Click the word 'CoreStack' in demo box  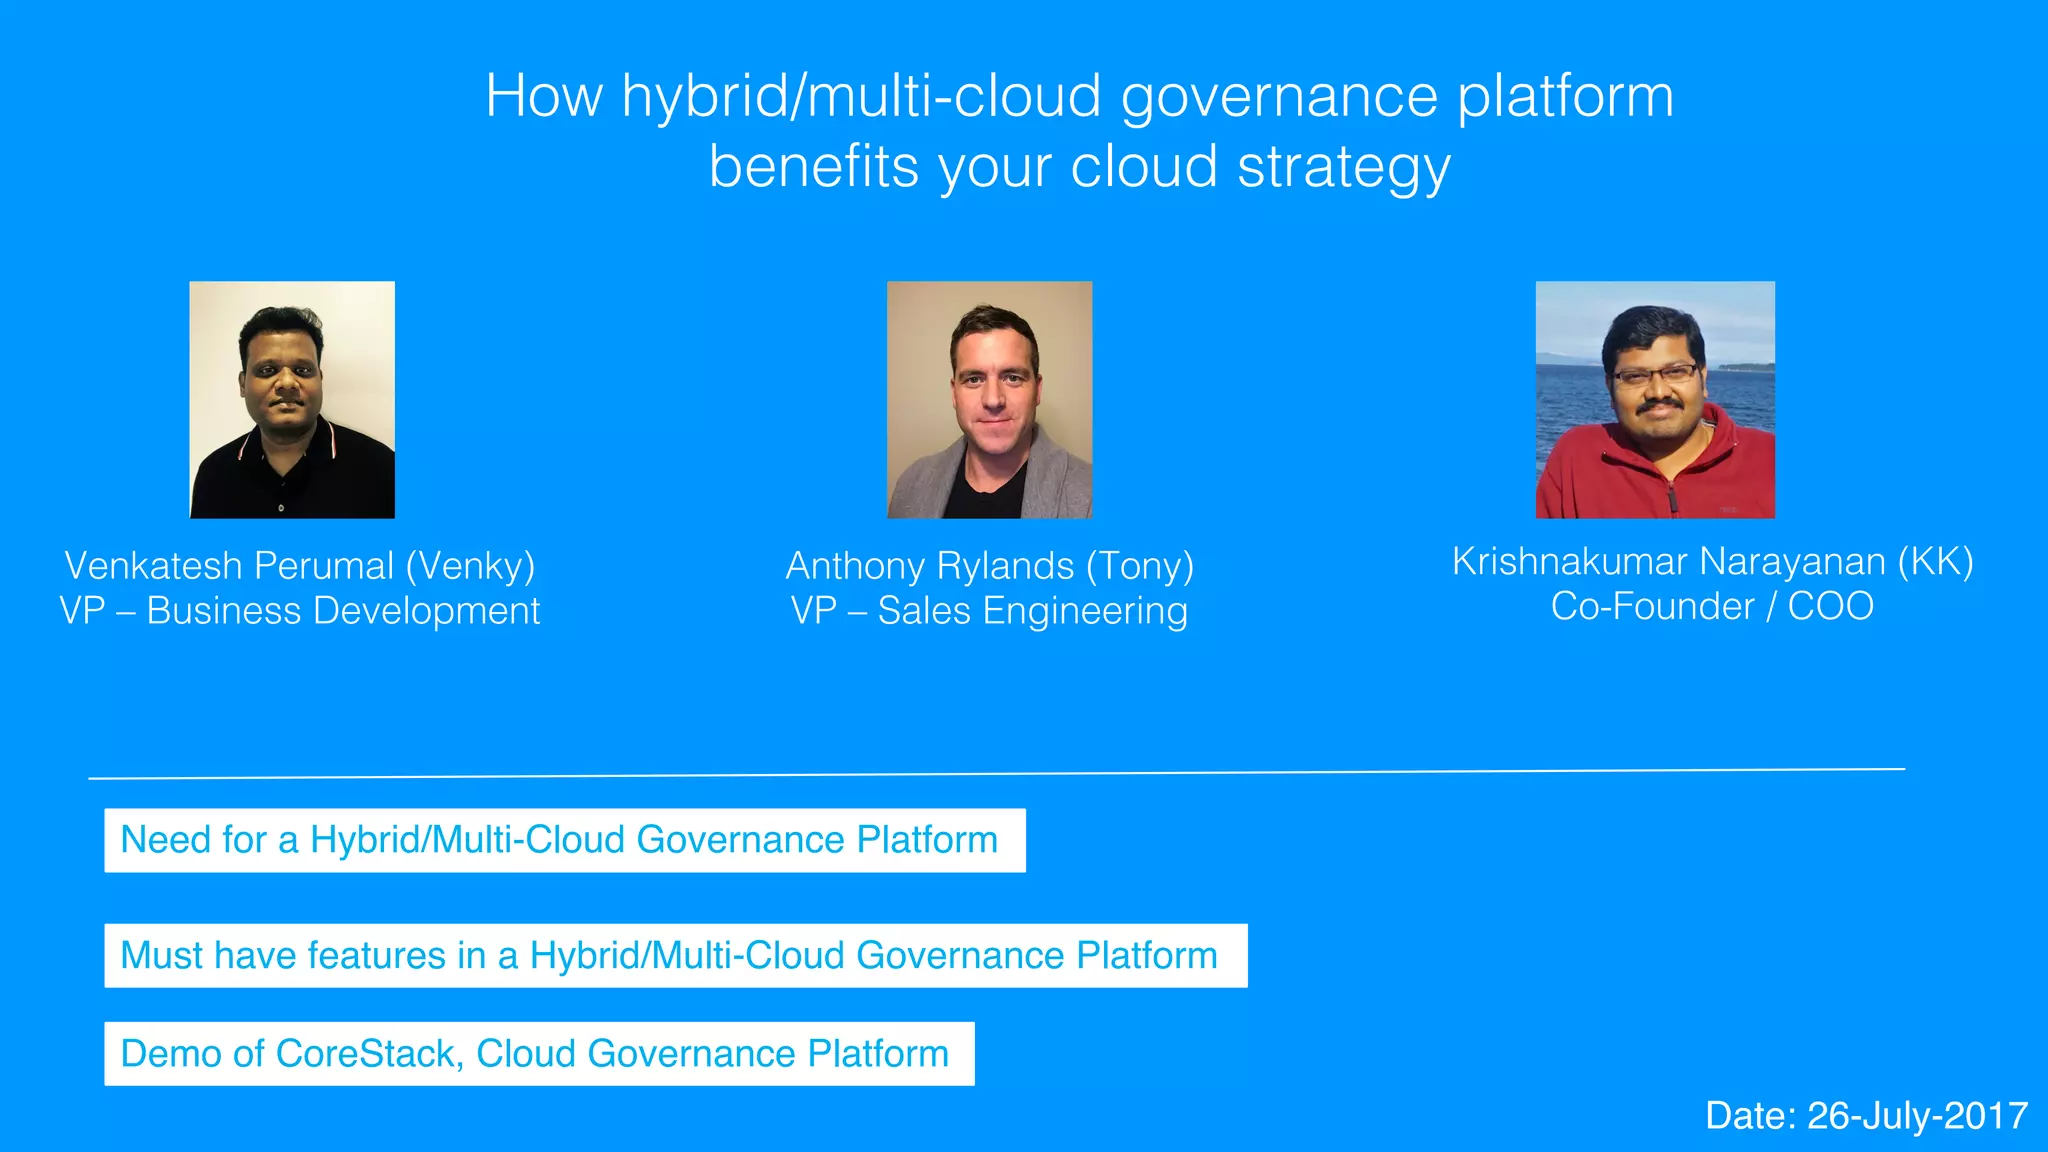366,1054
